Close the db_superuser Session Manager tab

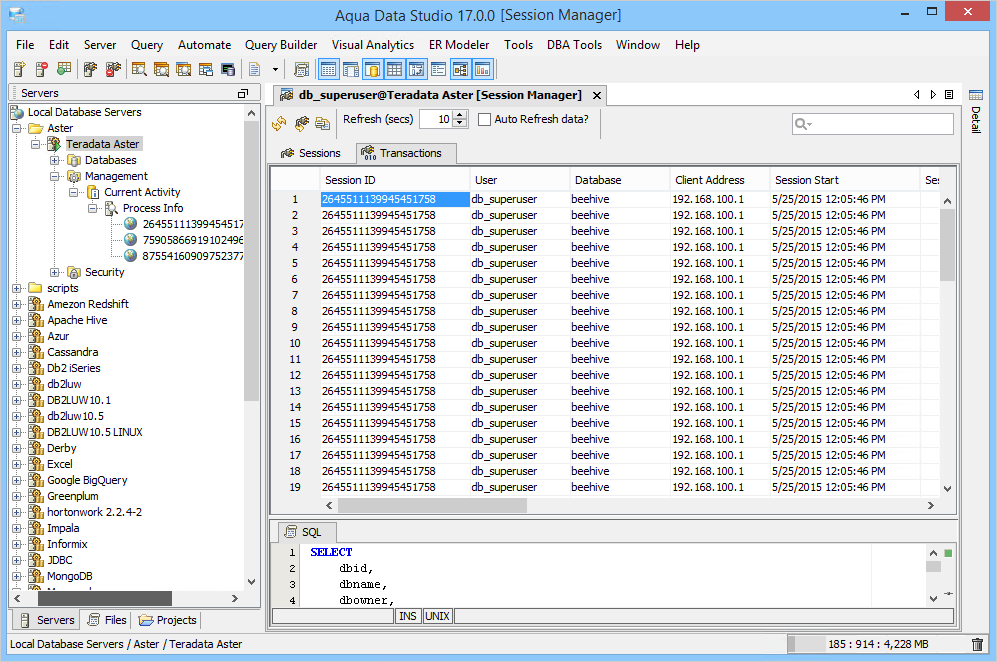(596, 95)
